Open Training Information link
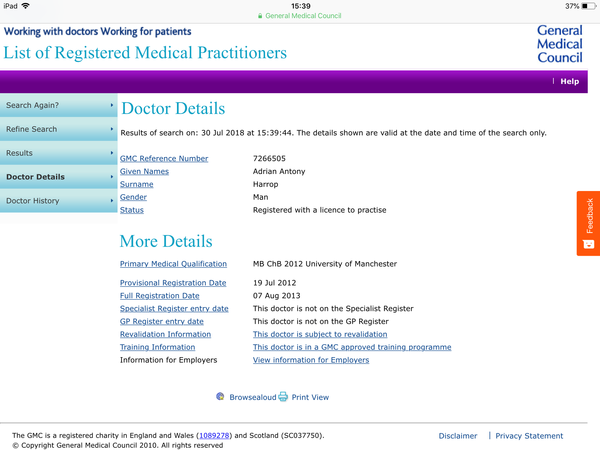Screen dimensions: 600x450 click(x=158, y=347)
